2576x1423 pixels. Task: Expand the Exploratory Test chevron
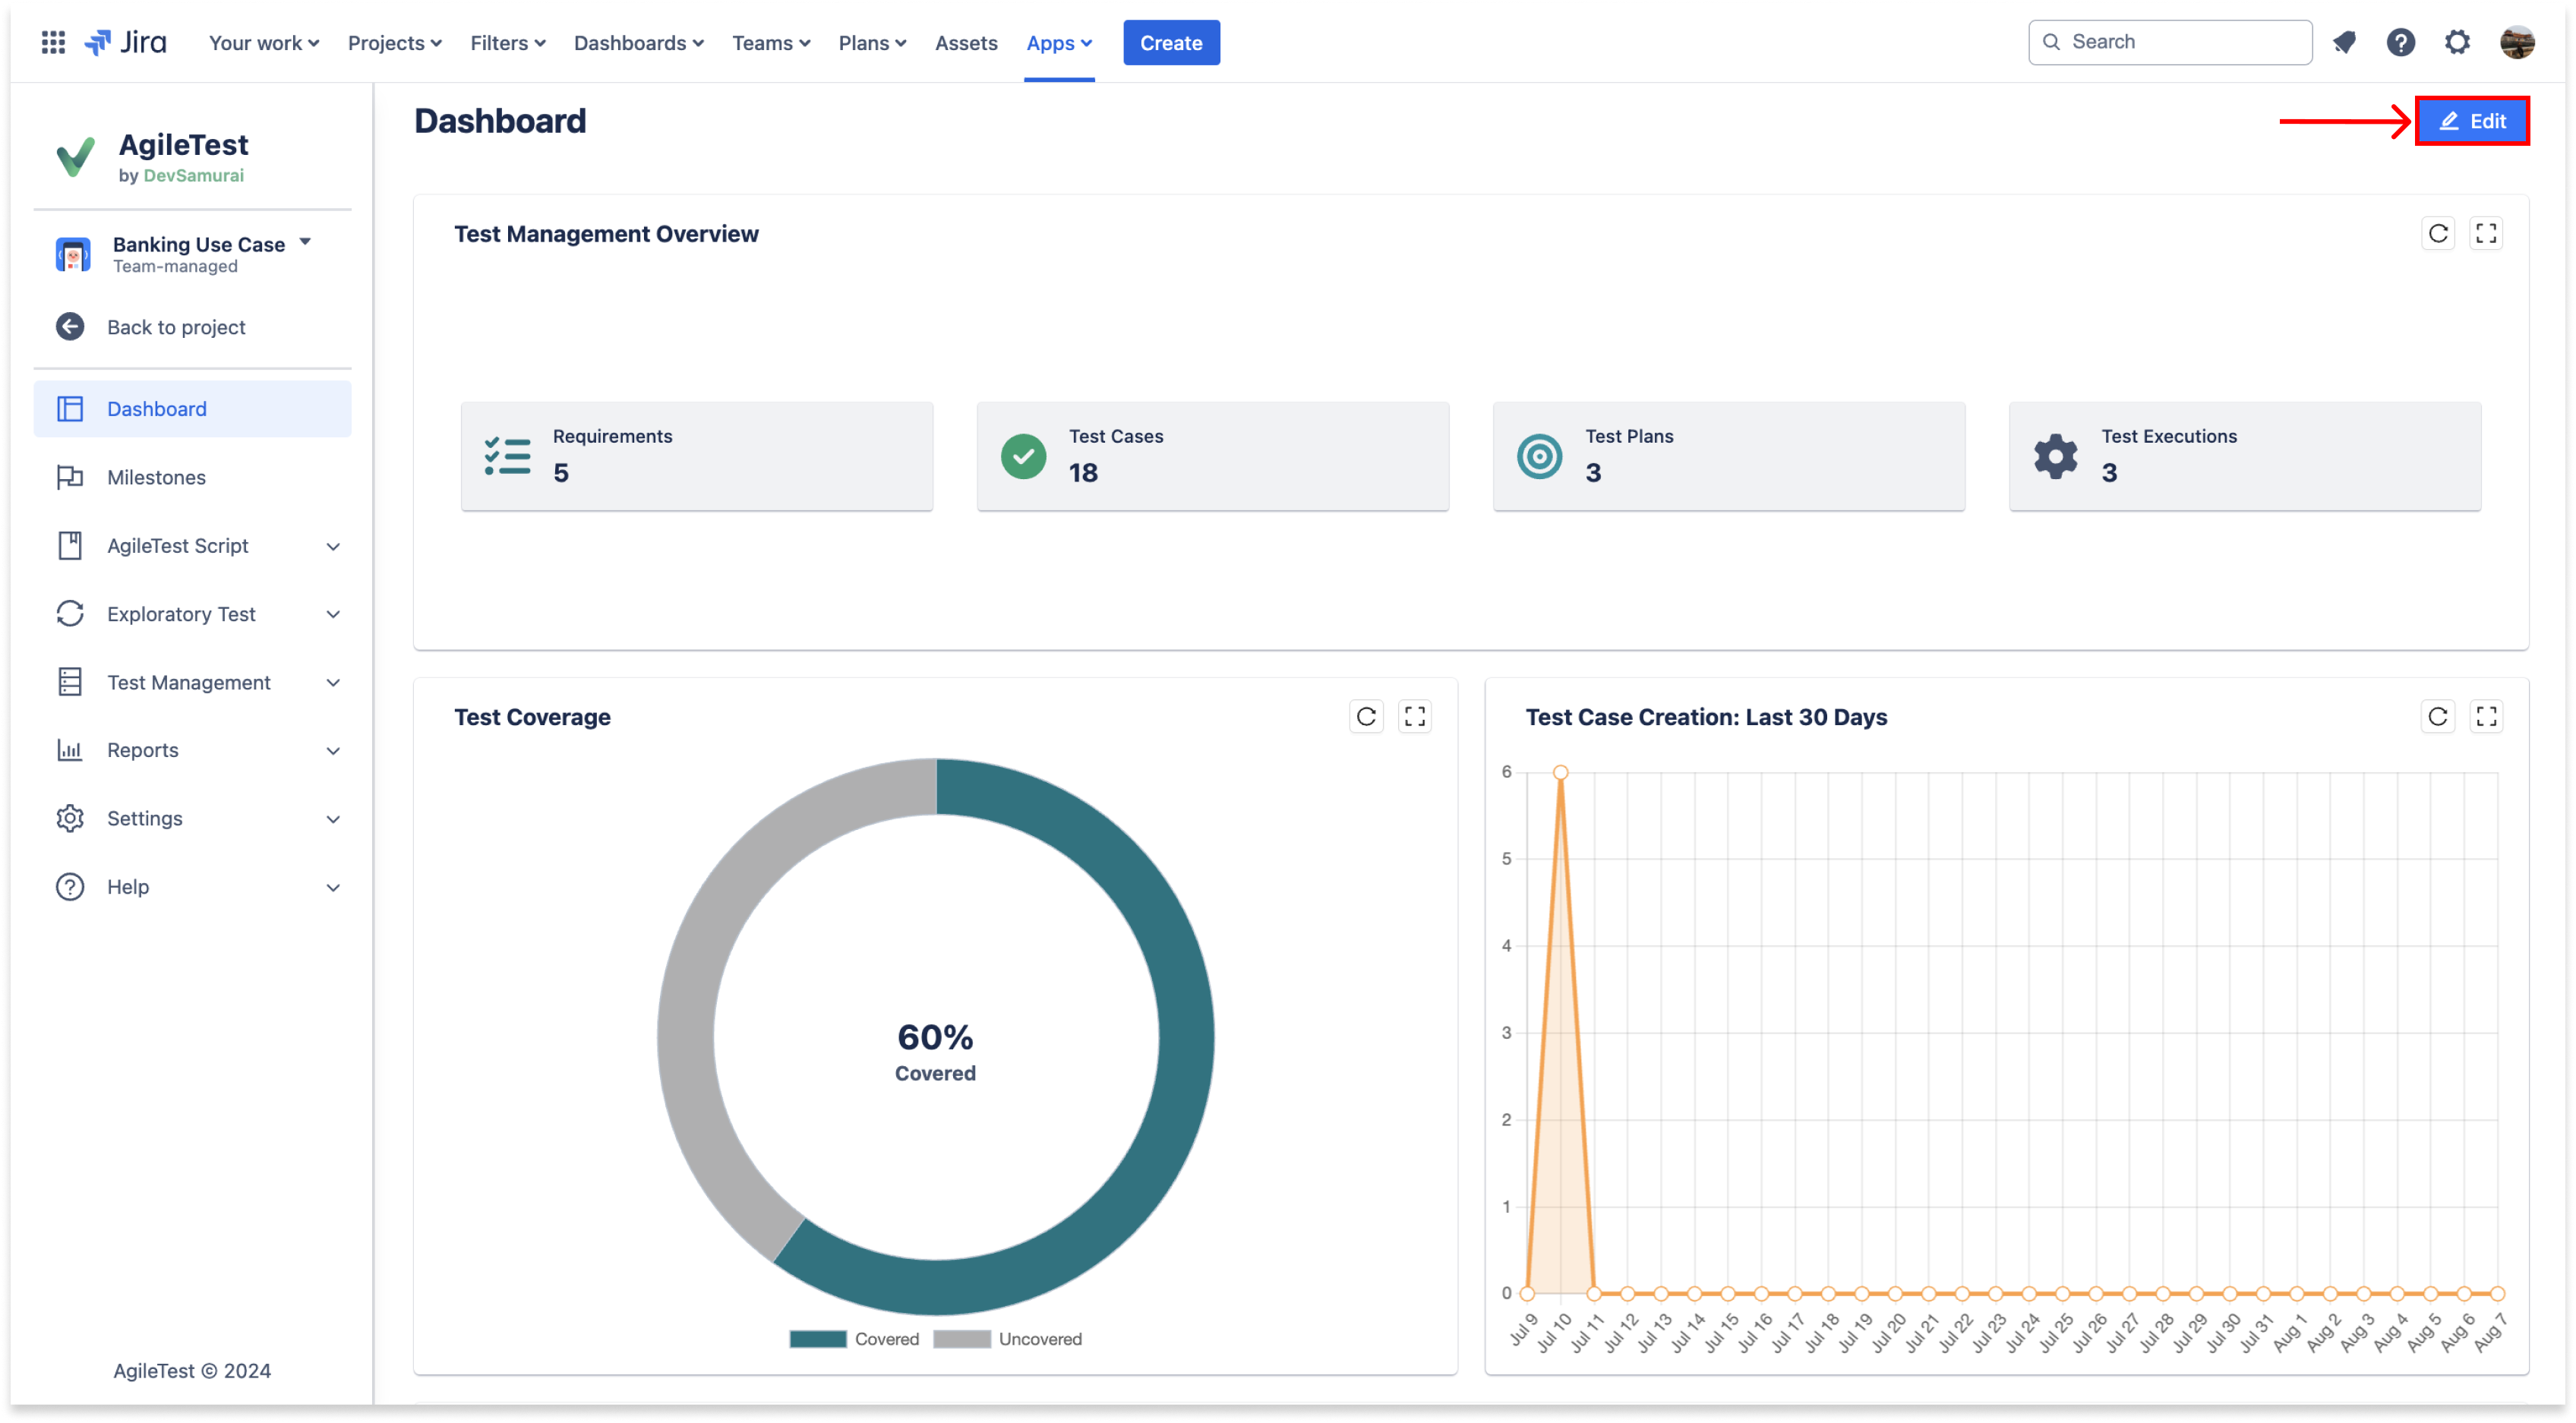click(x=333, y=614)
